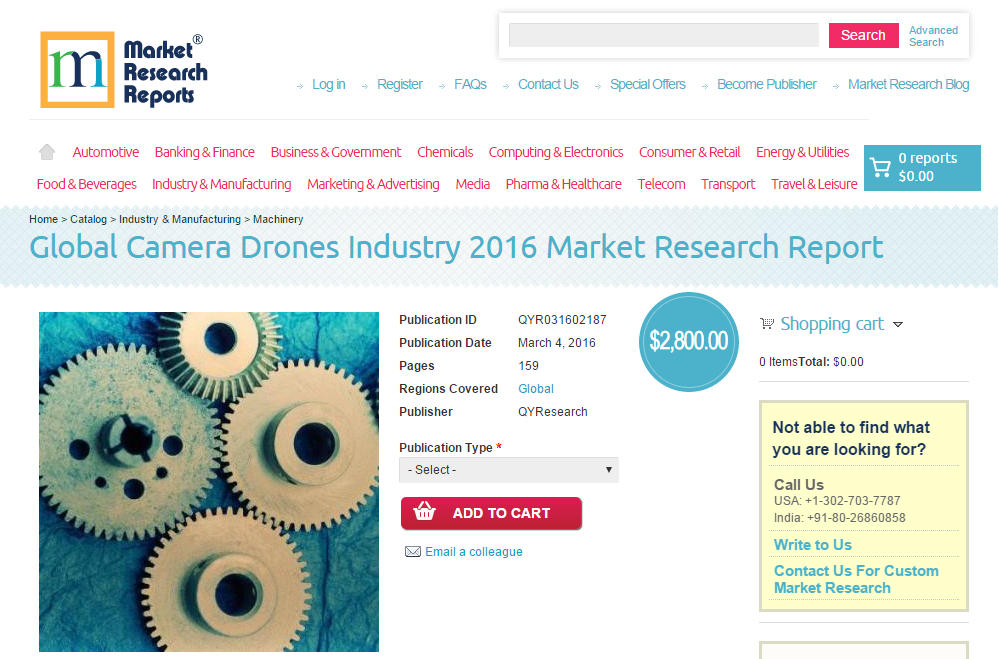The image size is (999, 659).
Task: Click USA phone number +1-302-703-7787
Action: click(852, 501)
